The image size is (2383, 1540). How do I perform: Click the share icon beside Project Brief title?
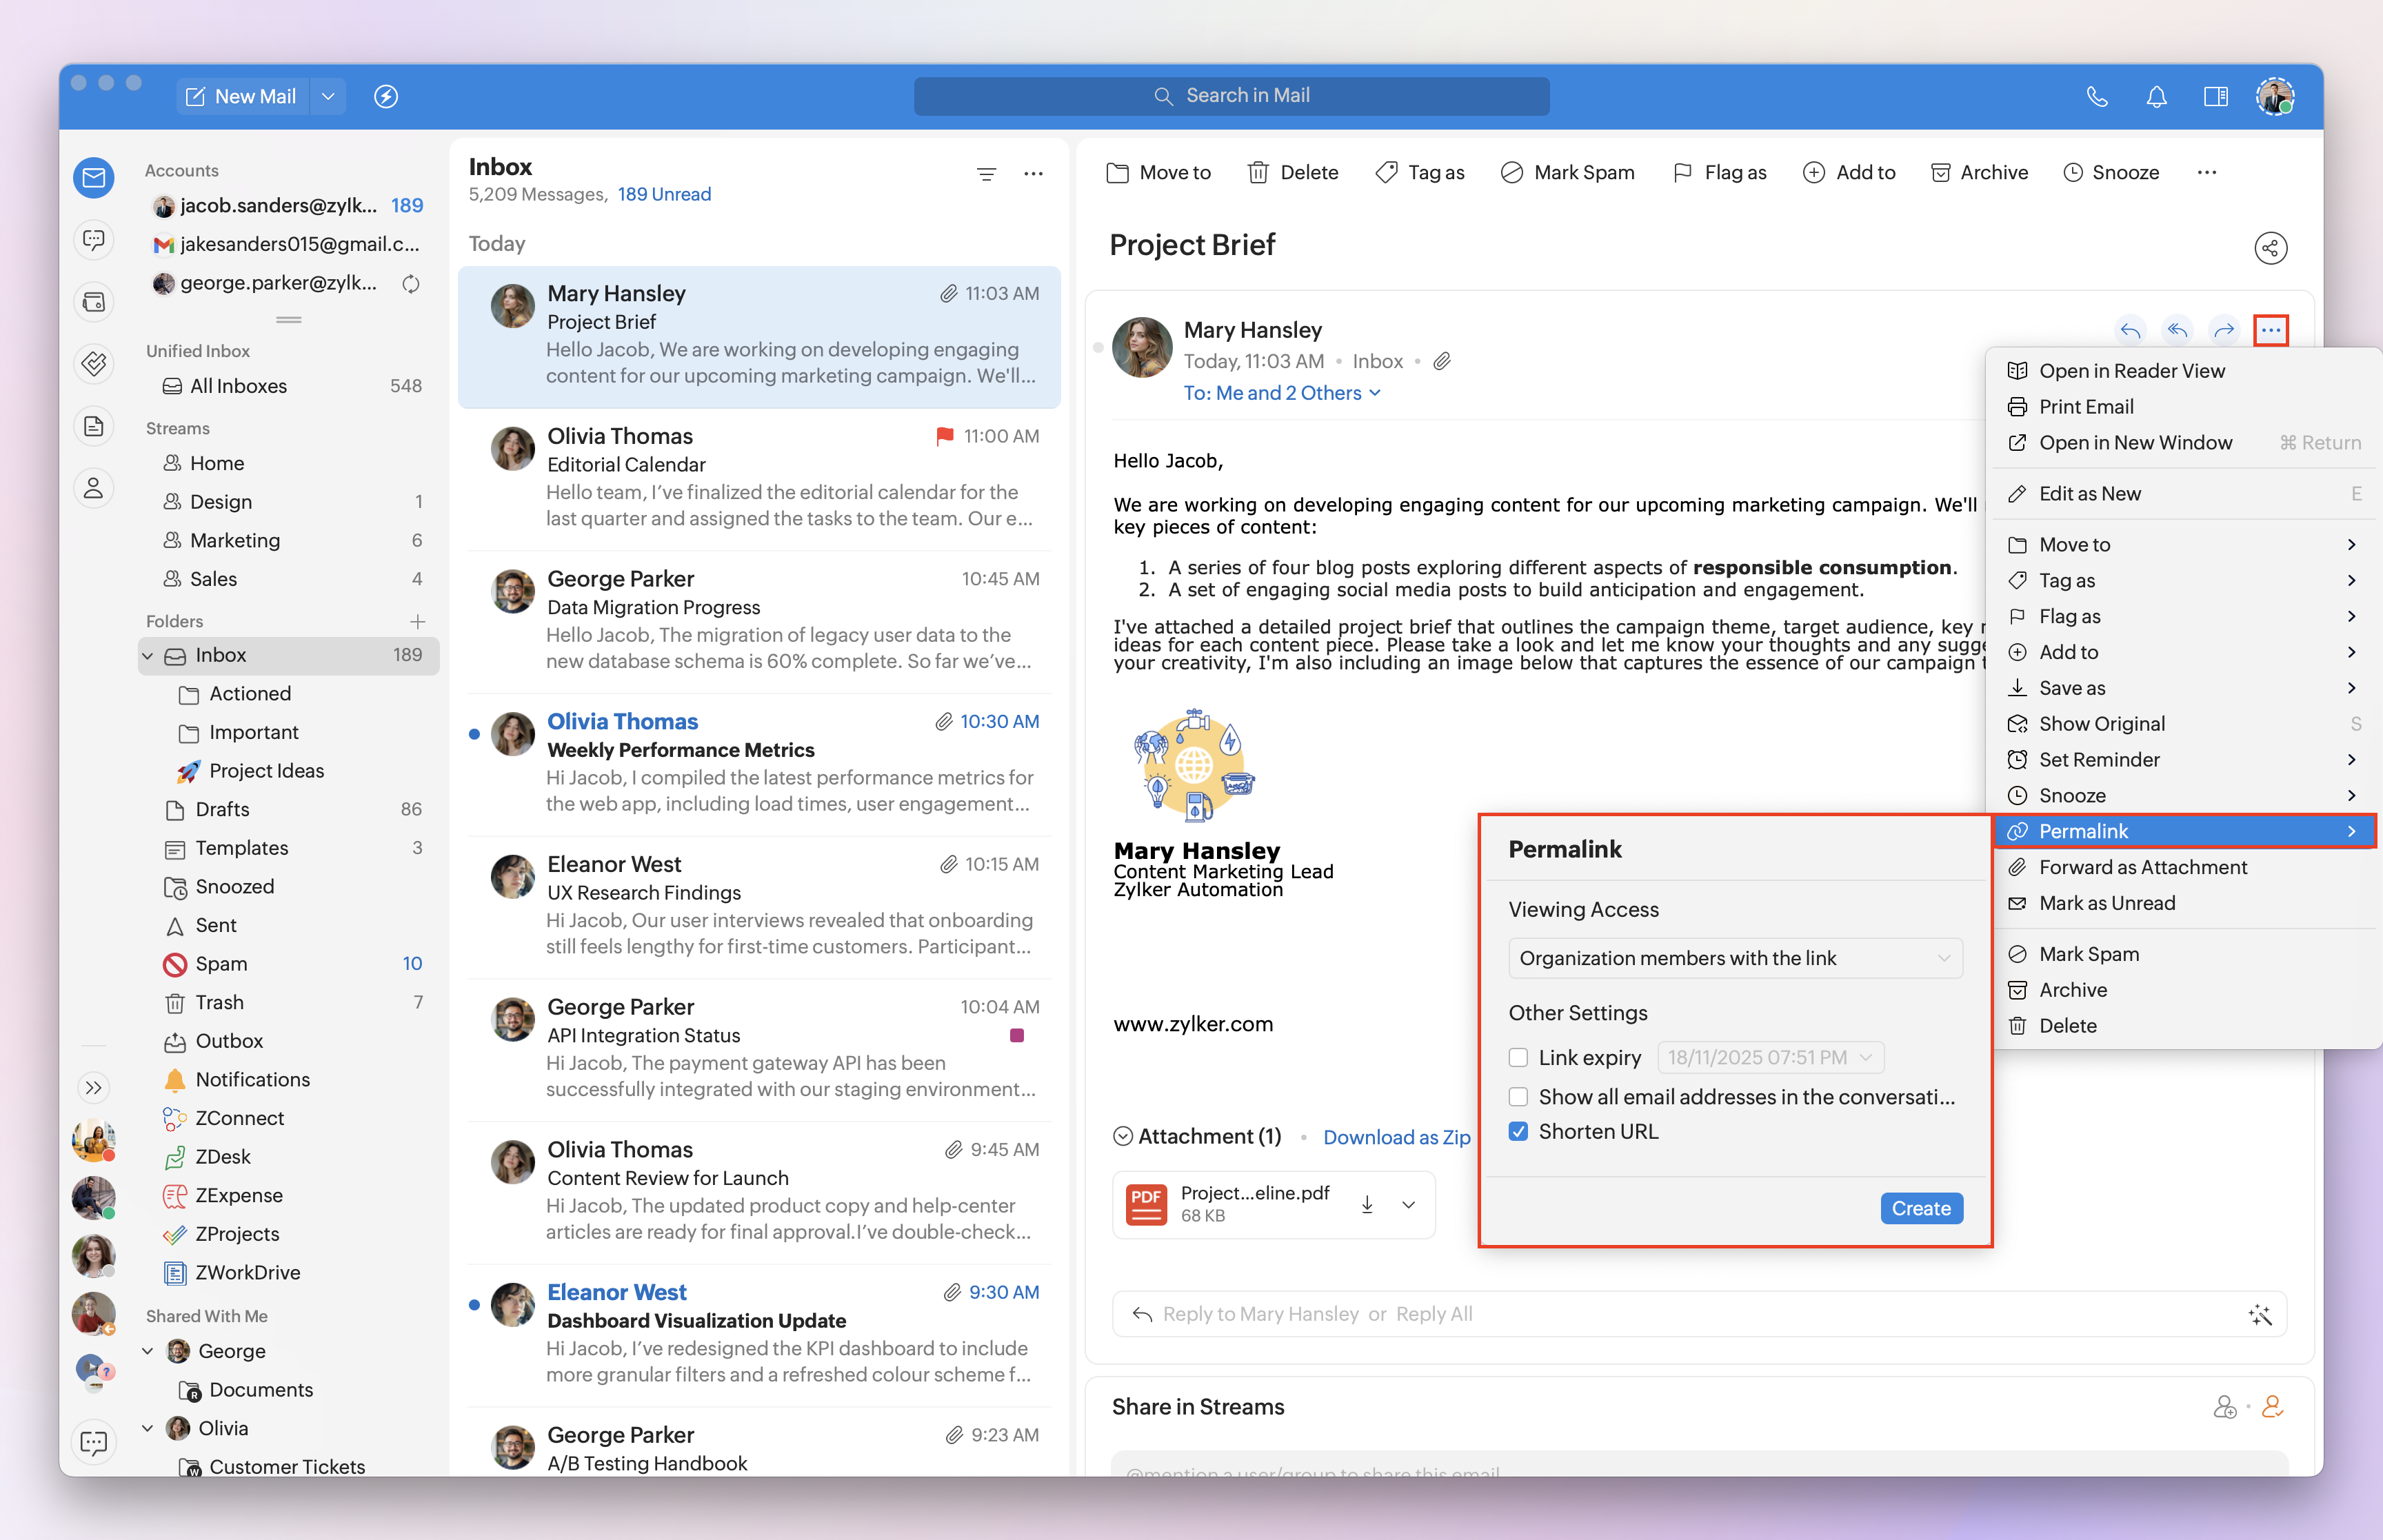(2270, 248)
